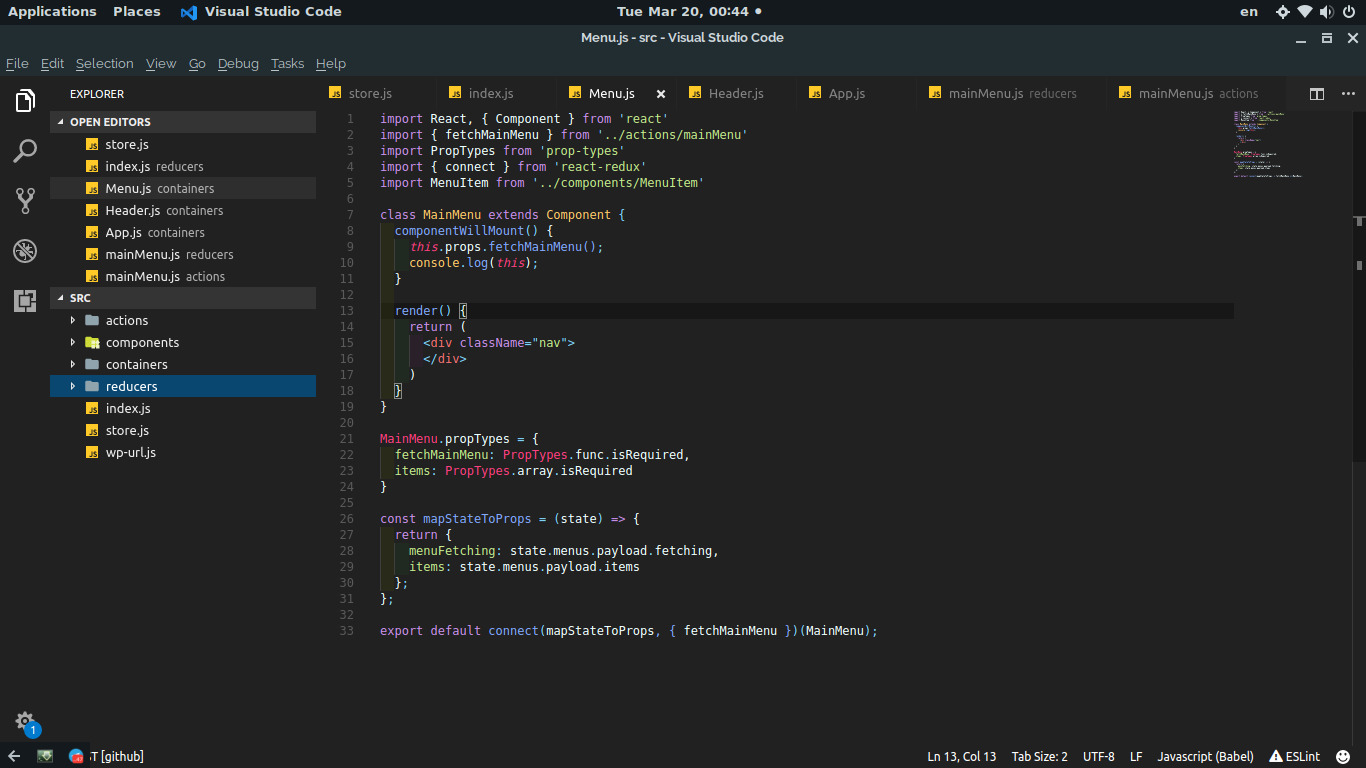Screen dimensions: 1366x768
Task: Click the en keyboard layout indicator
Action: (x=1249, y=12)
